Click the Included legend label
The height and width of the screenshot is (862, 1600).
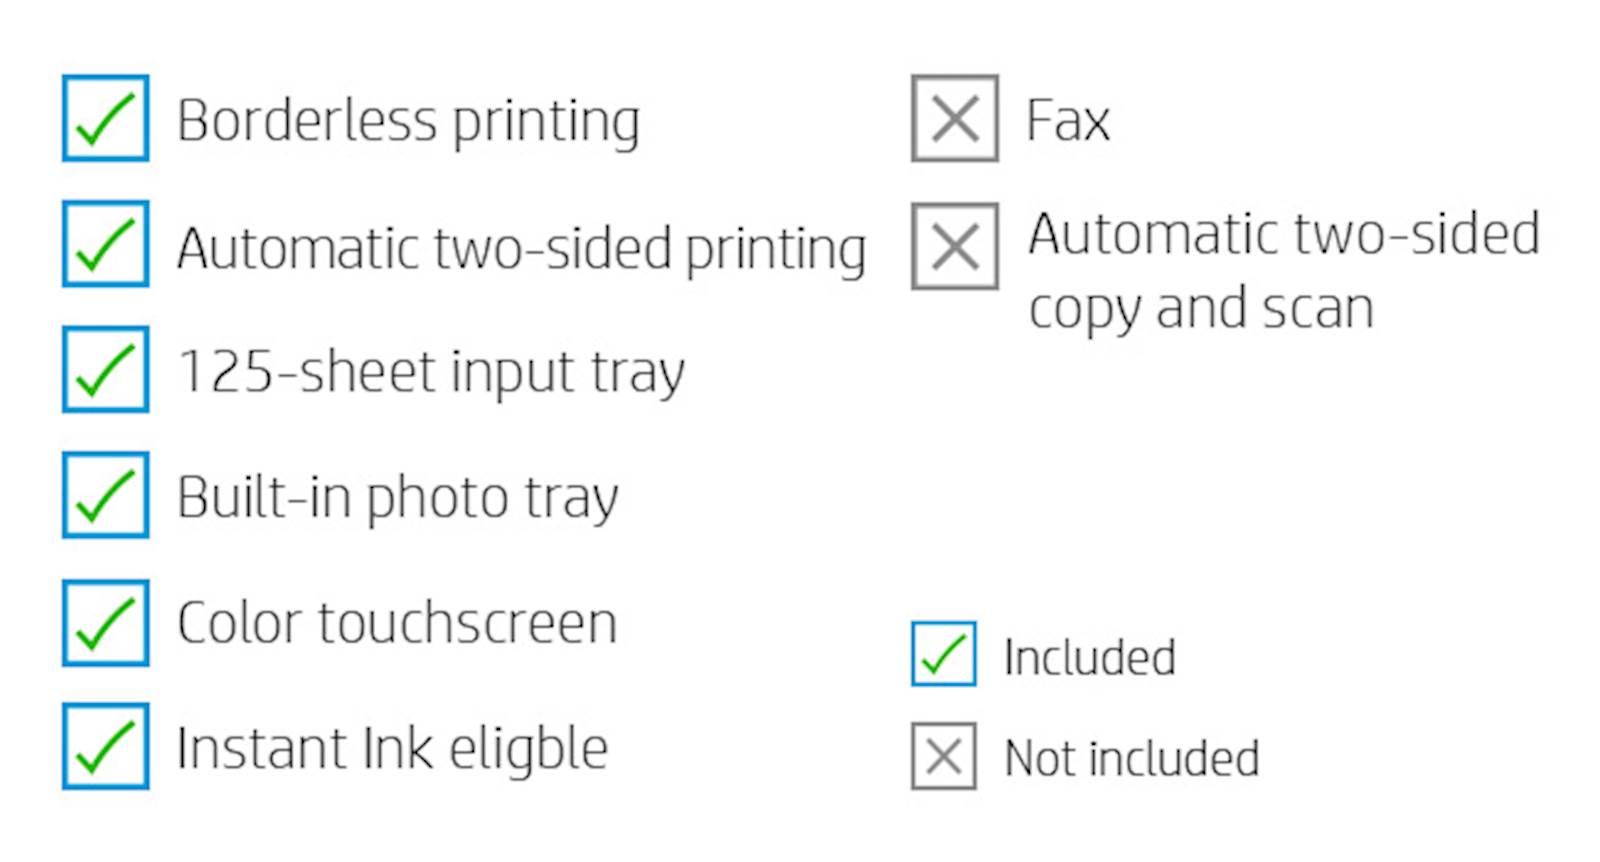(1089, 657)
